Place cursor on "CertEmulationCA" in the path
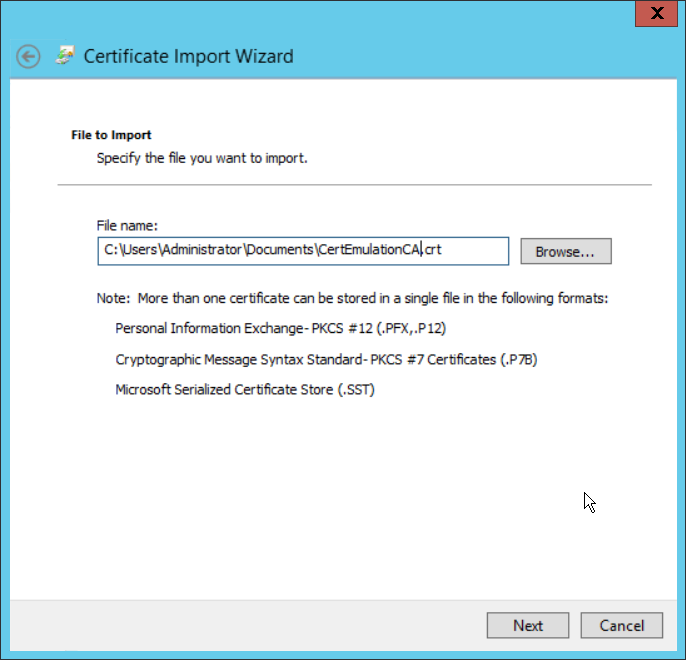The width and height of the screenshot is (686, 660). 368,250
